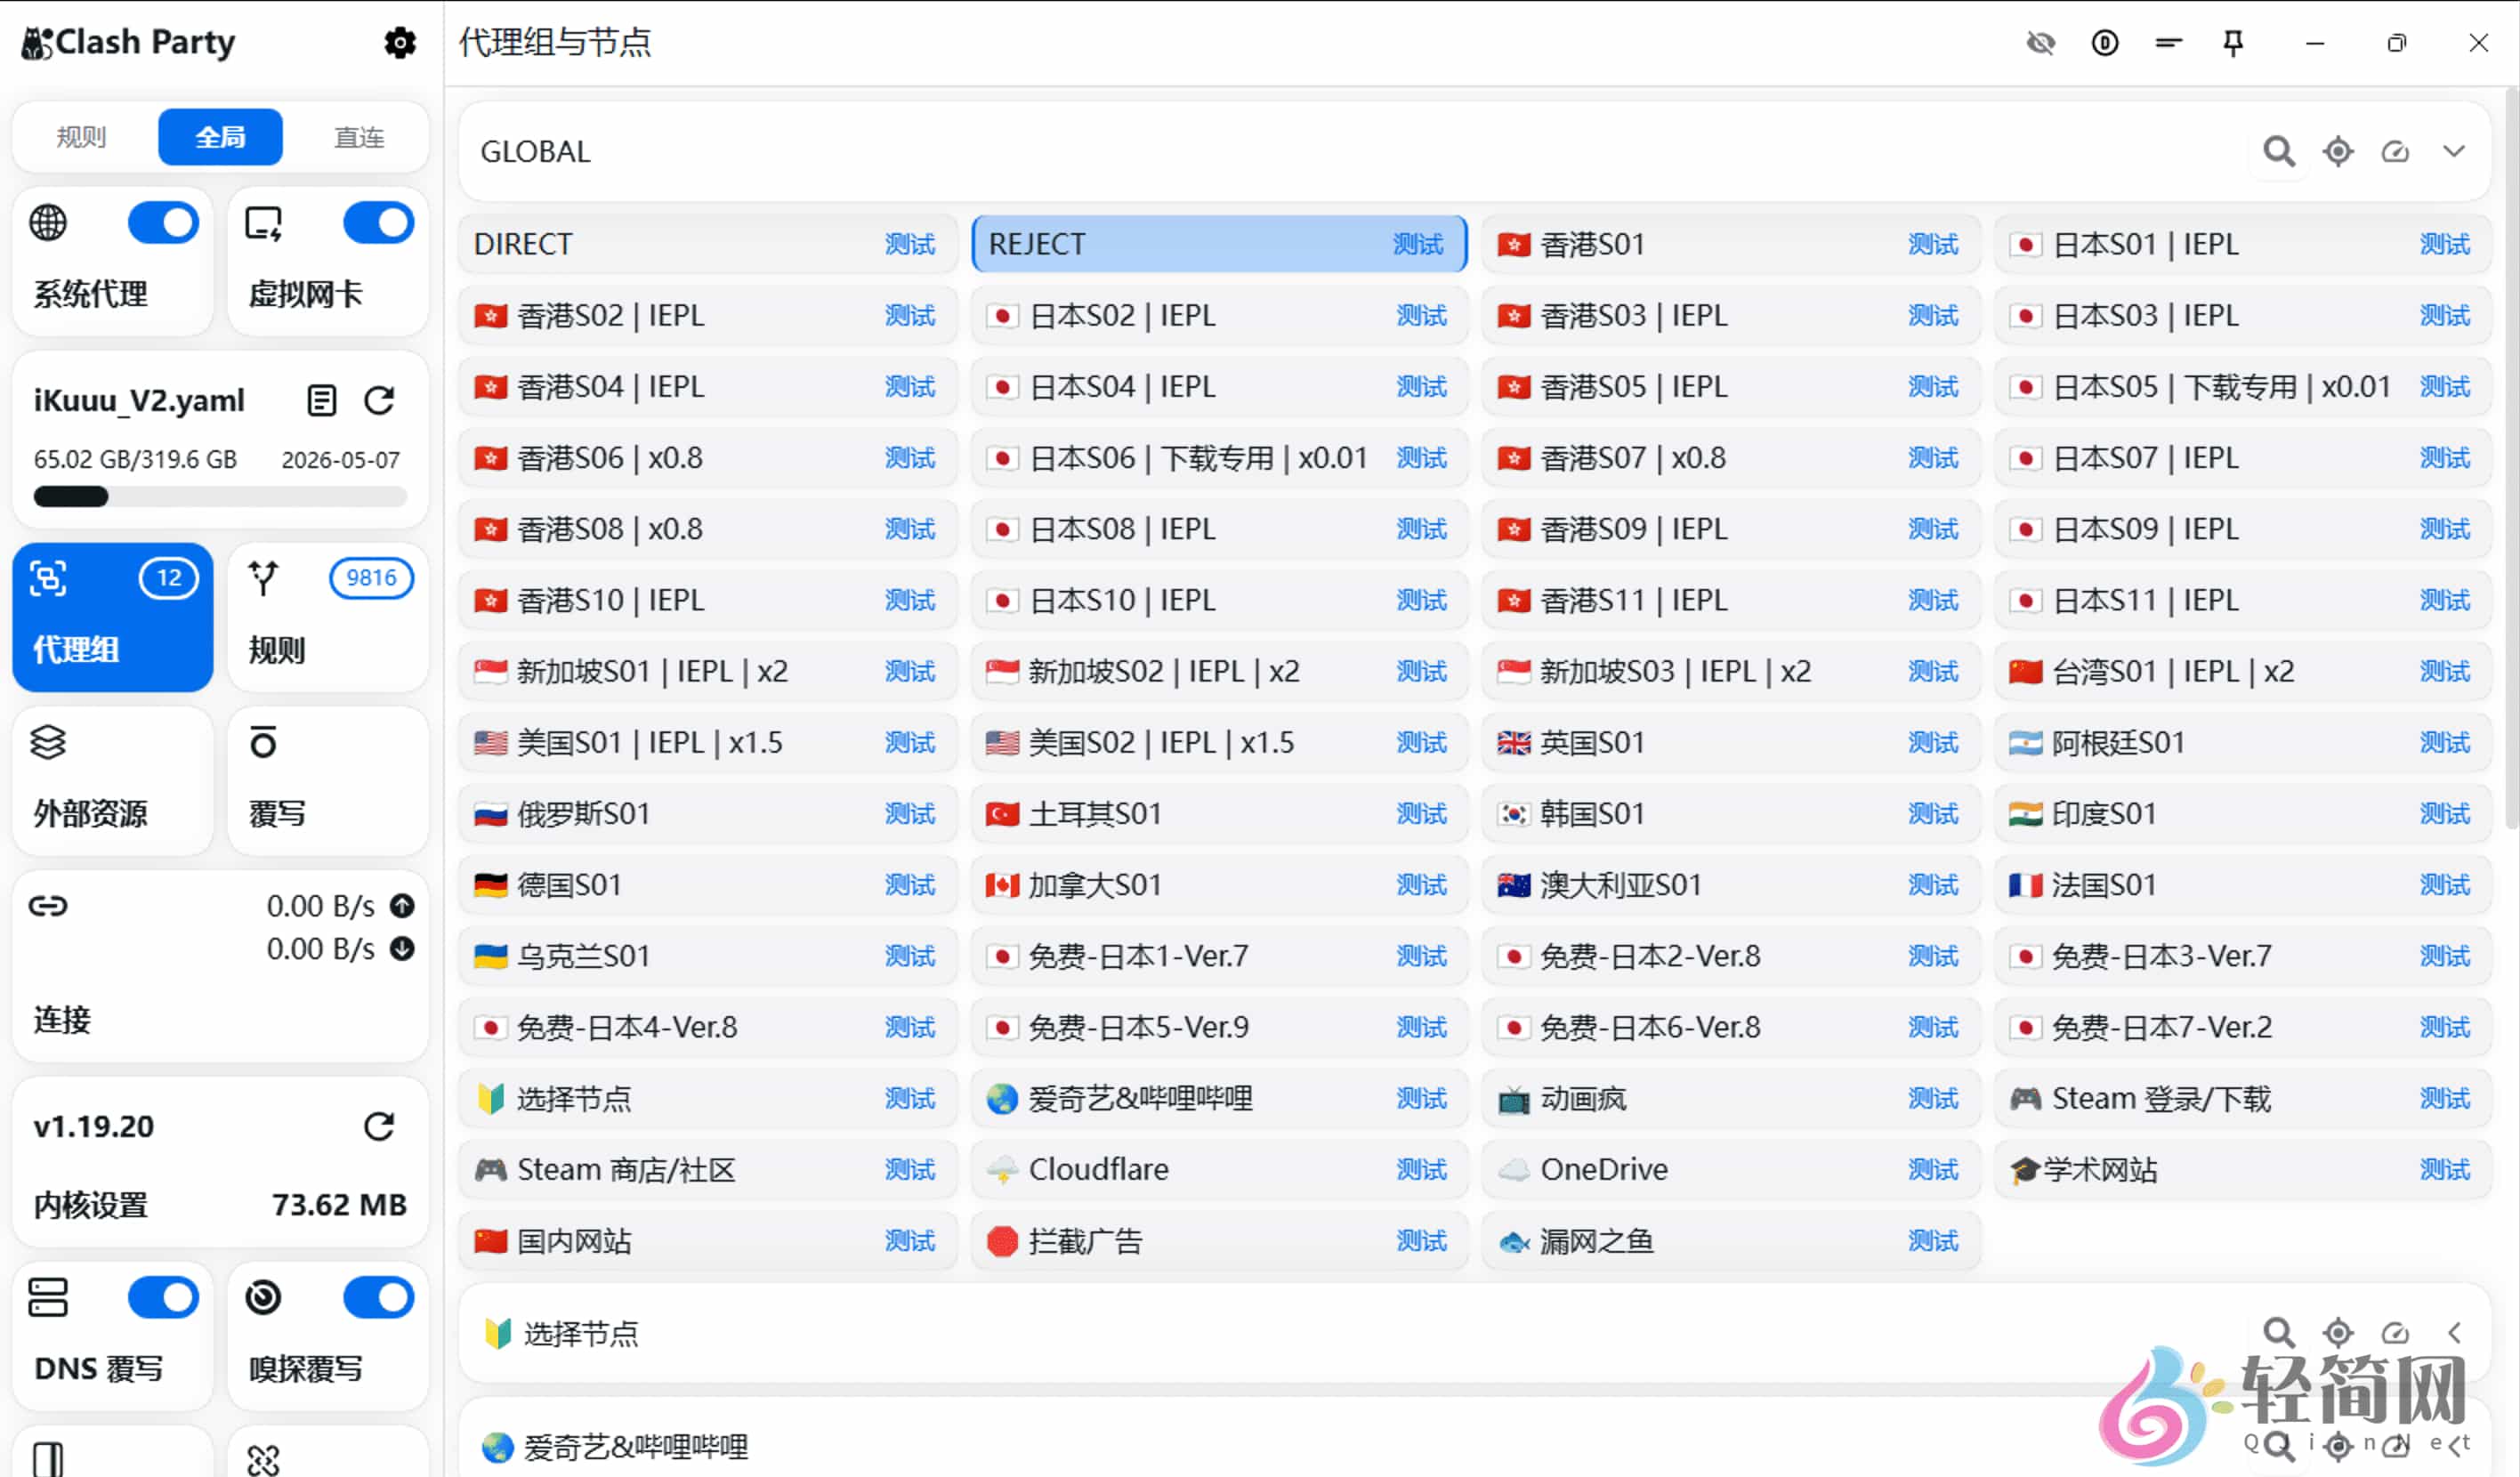The image size is (2520, 1477).
Task: Enable the 系统代理 system proxy toggle
Action: 163,222
